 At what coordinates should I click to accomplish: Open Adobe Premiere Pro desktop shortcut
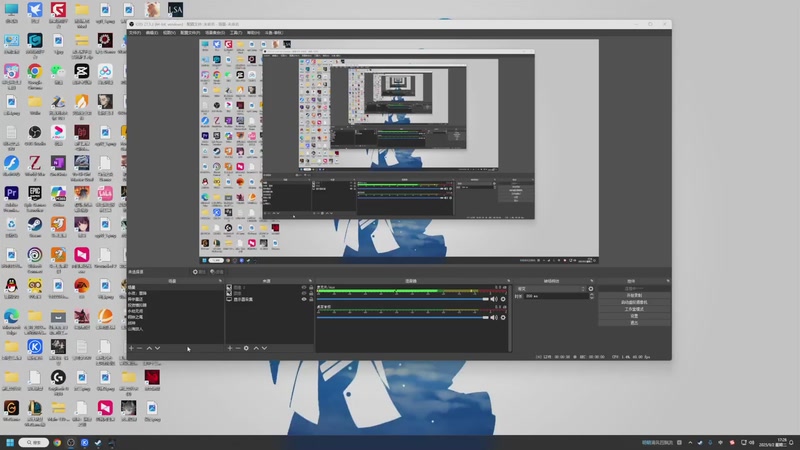pyautogui.click(x=11, y=198)
